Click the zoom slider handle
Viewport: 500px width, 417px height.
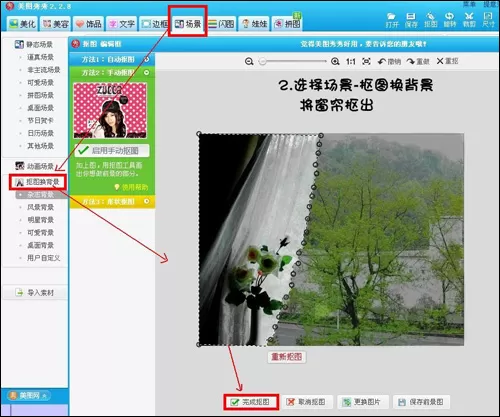[263, 61]
